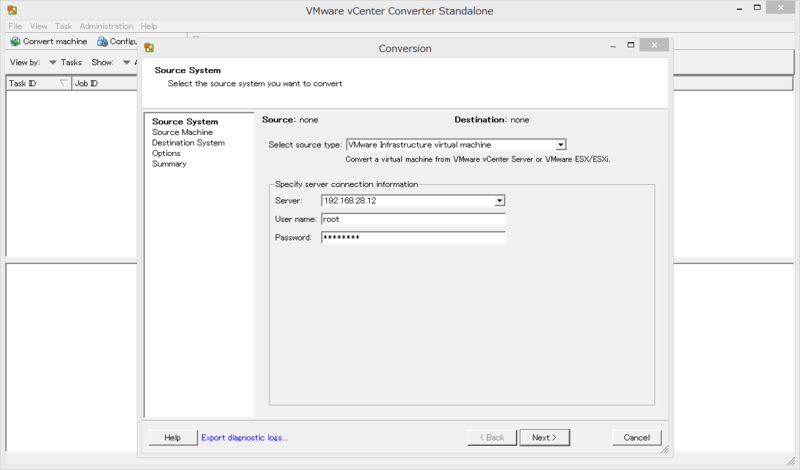The image size is (800, 470).
Task: Click the Help button in Conversion dialog
Action: (x=172, y=437)
